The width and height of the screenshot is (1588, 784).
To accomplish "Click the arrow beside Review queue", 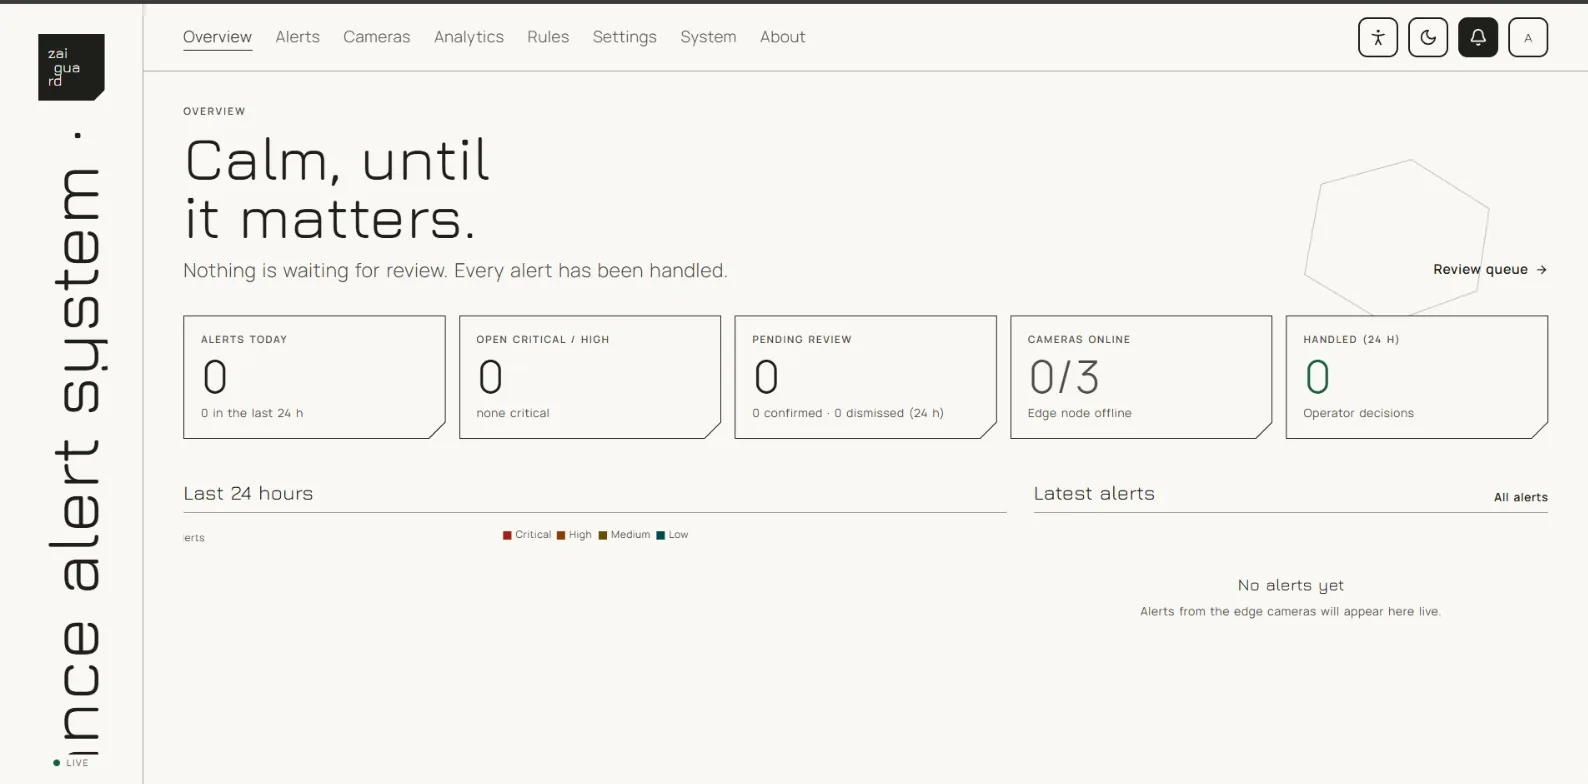I will 1542,270.
